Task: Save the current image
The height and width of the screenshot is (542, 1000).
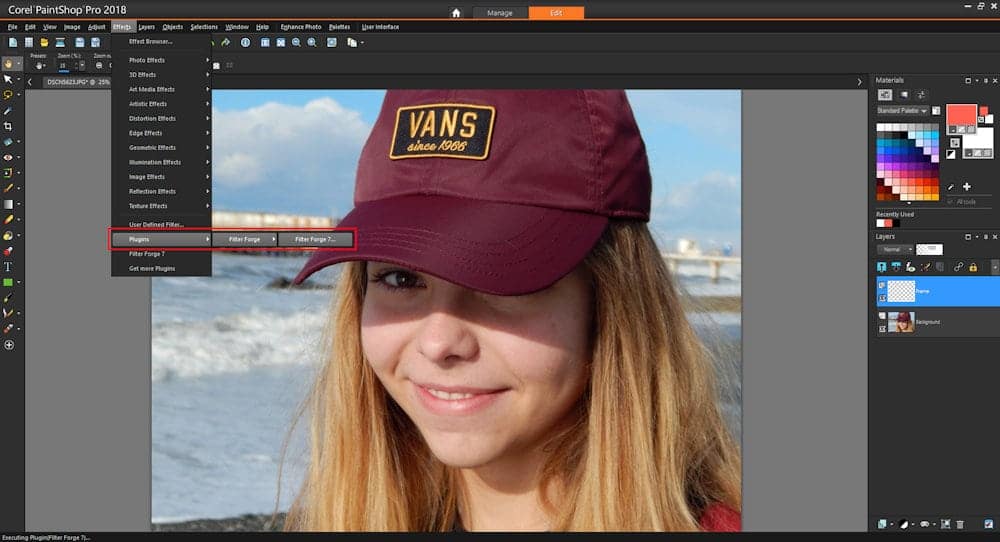Action: [80, 42]
